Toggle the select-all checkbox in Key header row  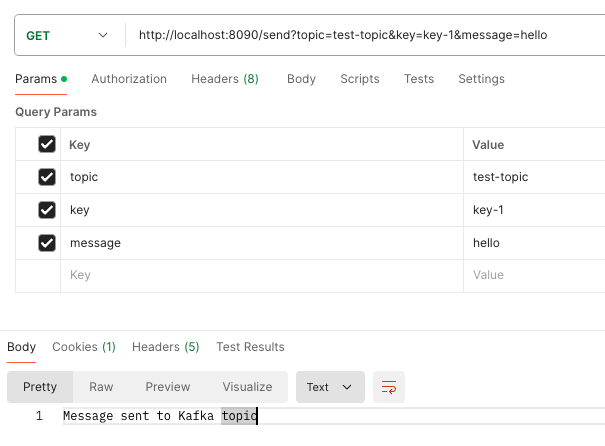click(x=47, y=144)
